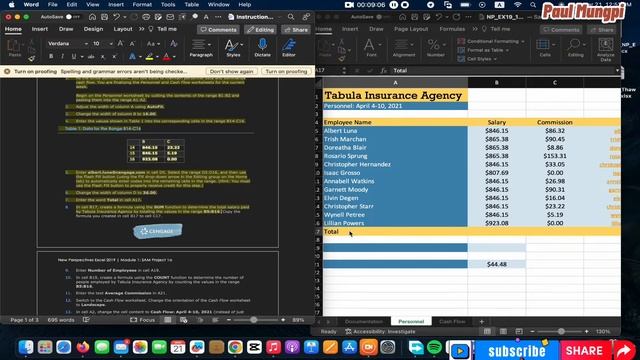Open the Undo history dropdown in Word
Viewport: 640px width, 360px height.
click(x=124, y=17)
